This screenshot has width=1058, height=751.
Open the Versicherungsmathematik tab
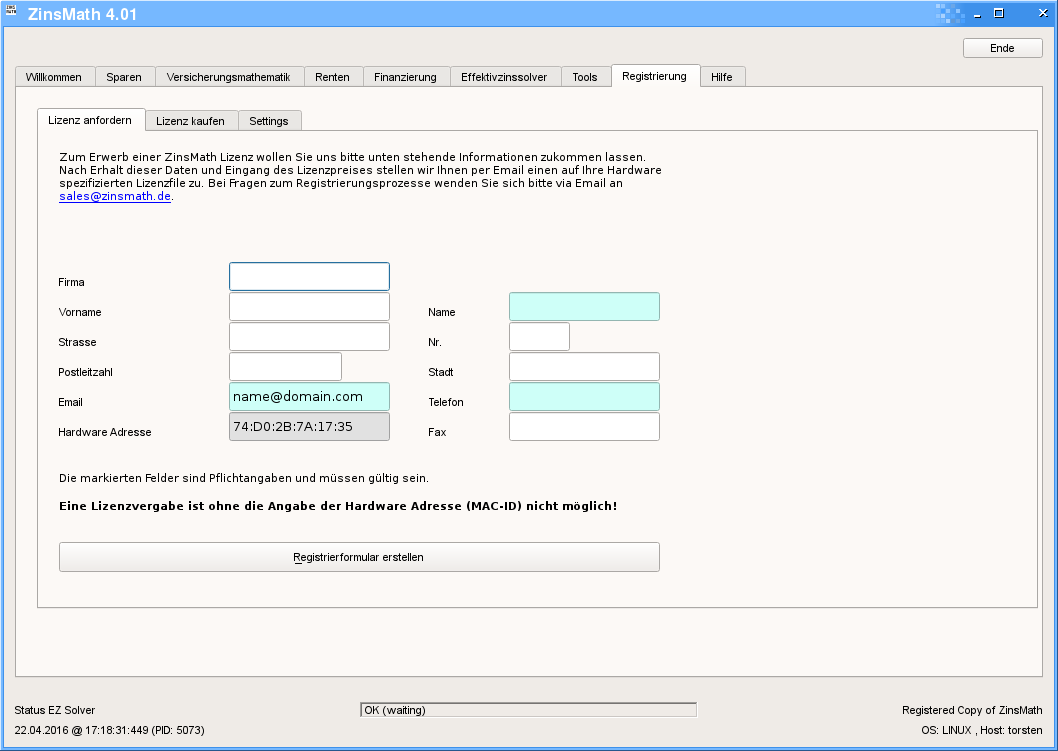[x=228, y=77]
